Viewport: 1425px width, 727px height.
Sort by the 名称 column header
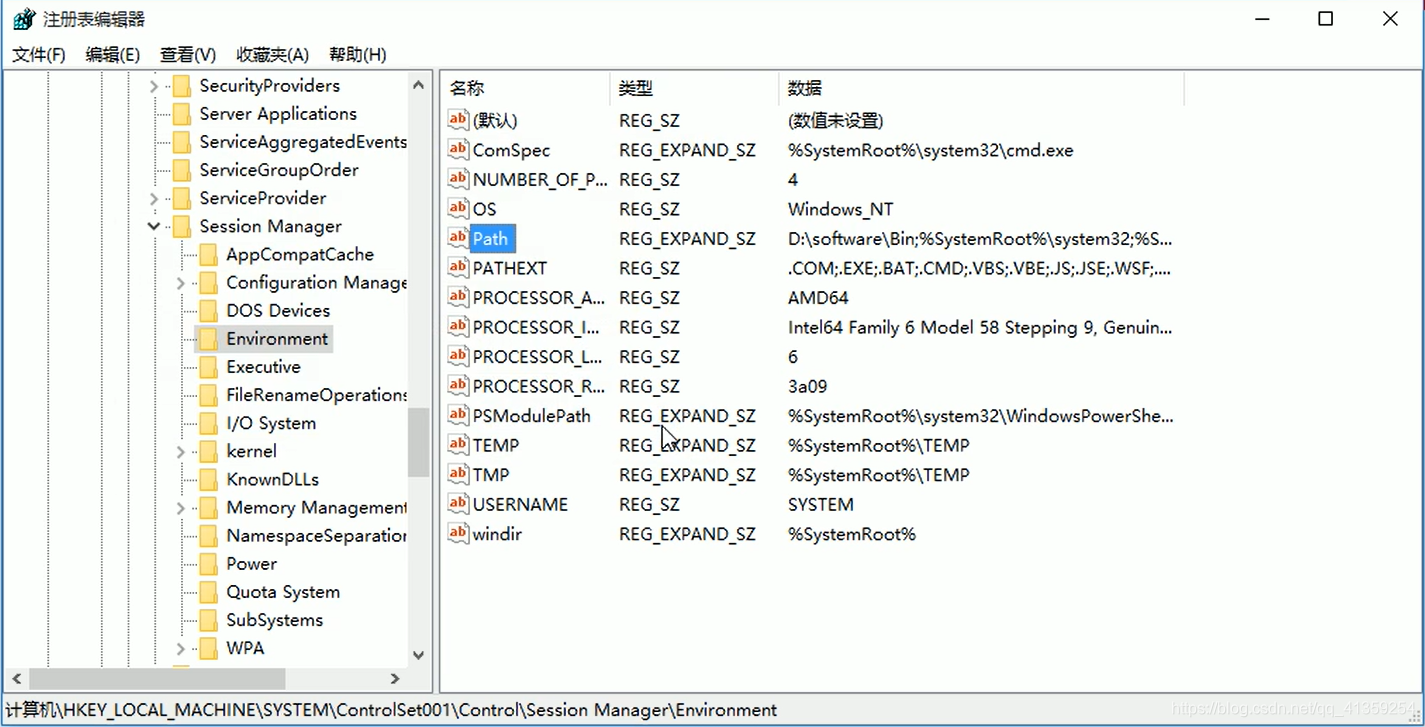click(x=525, y=88)
